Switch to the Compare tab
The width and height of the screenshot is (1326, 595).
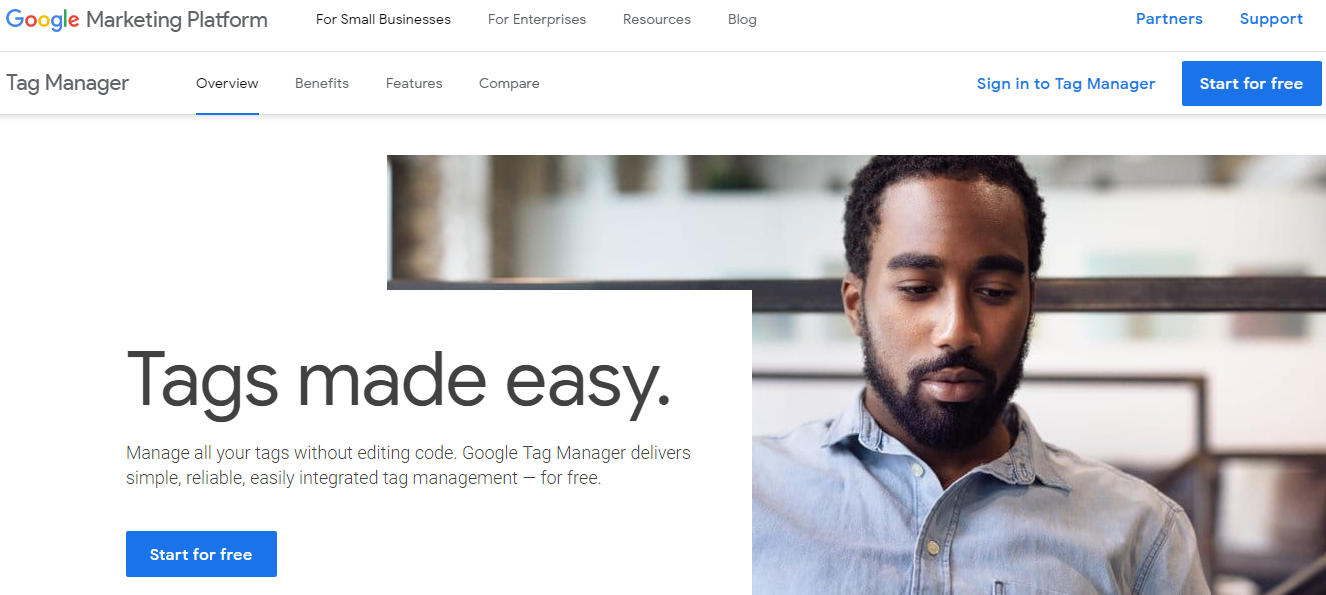509,83
